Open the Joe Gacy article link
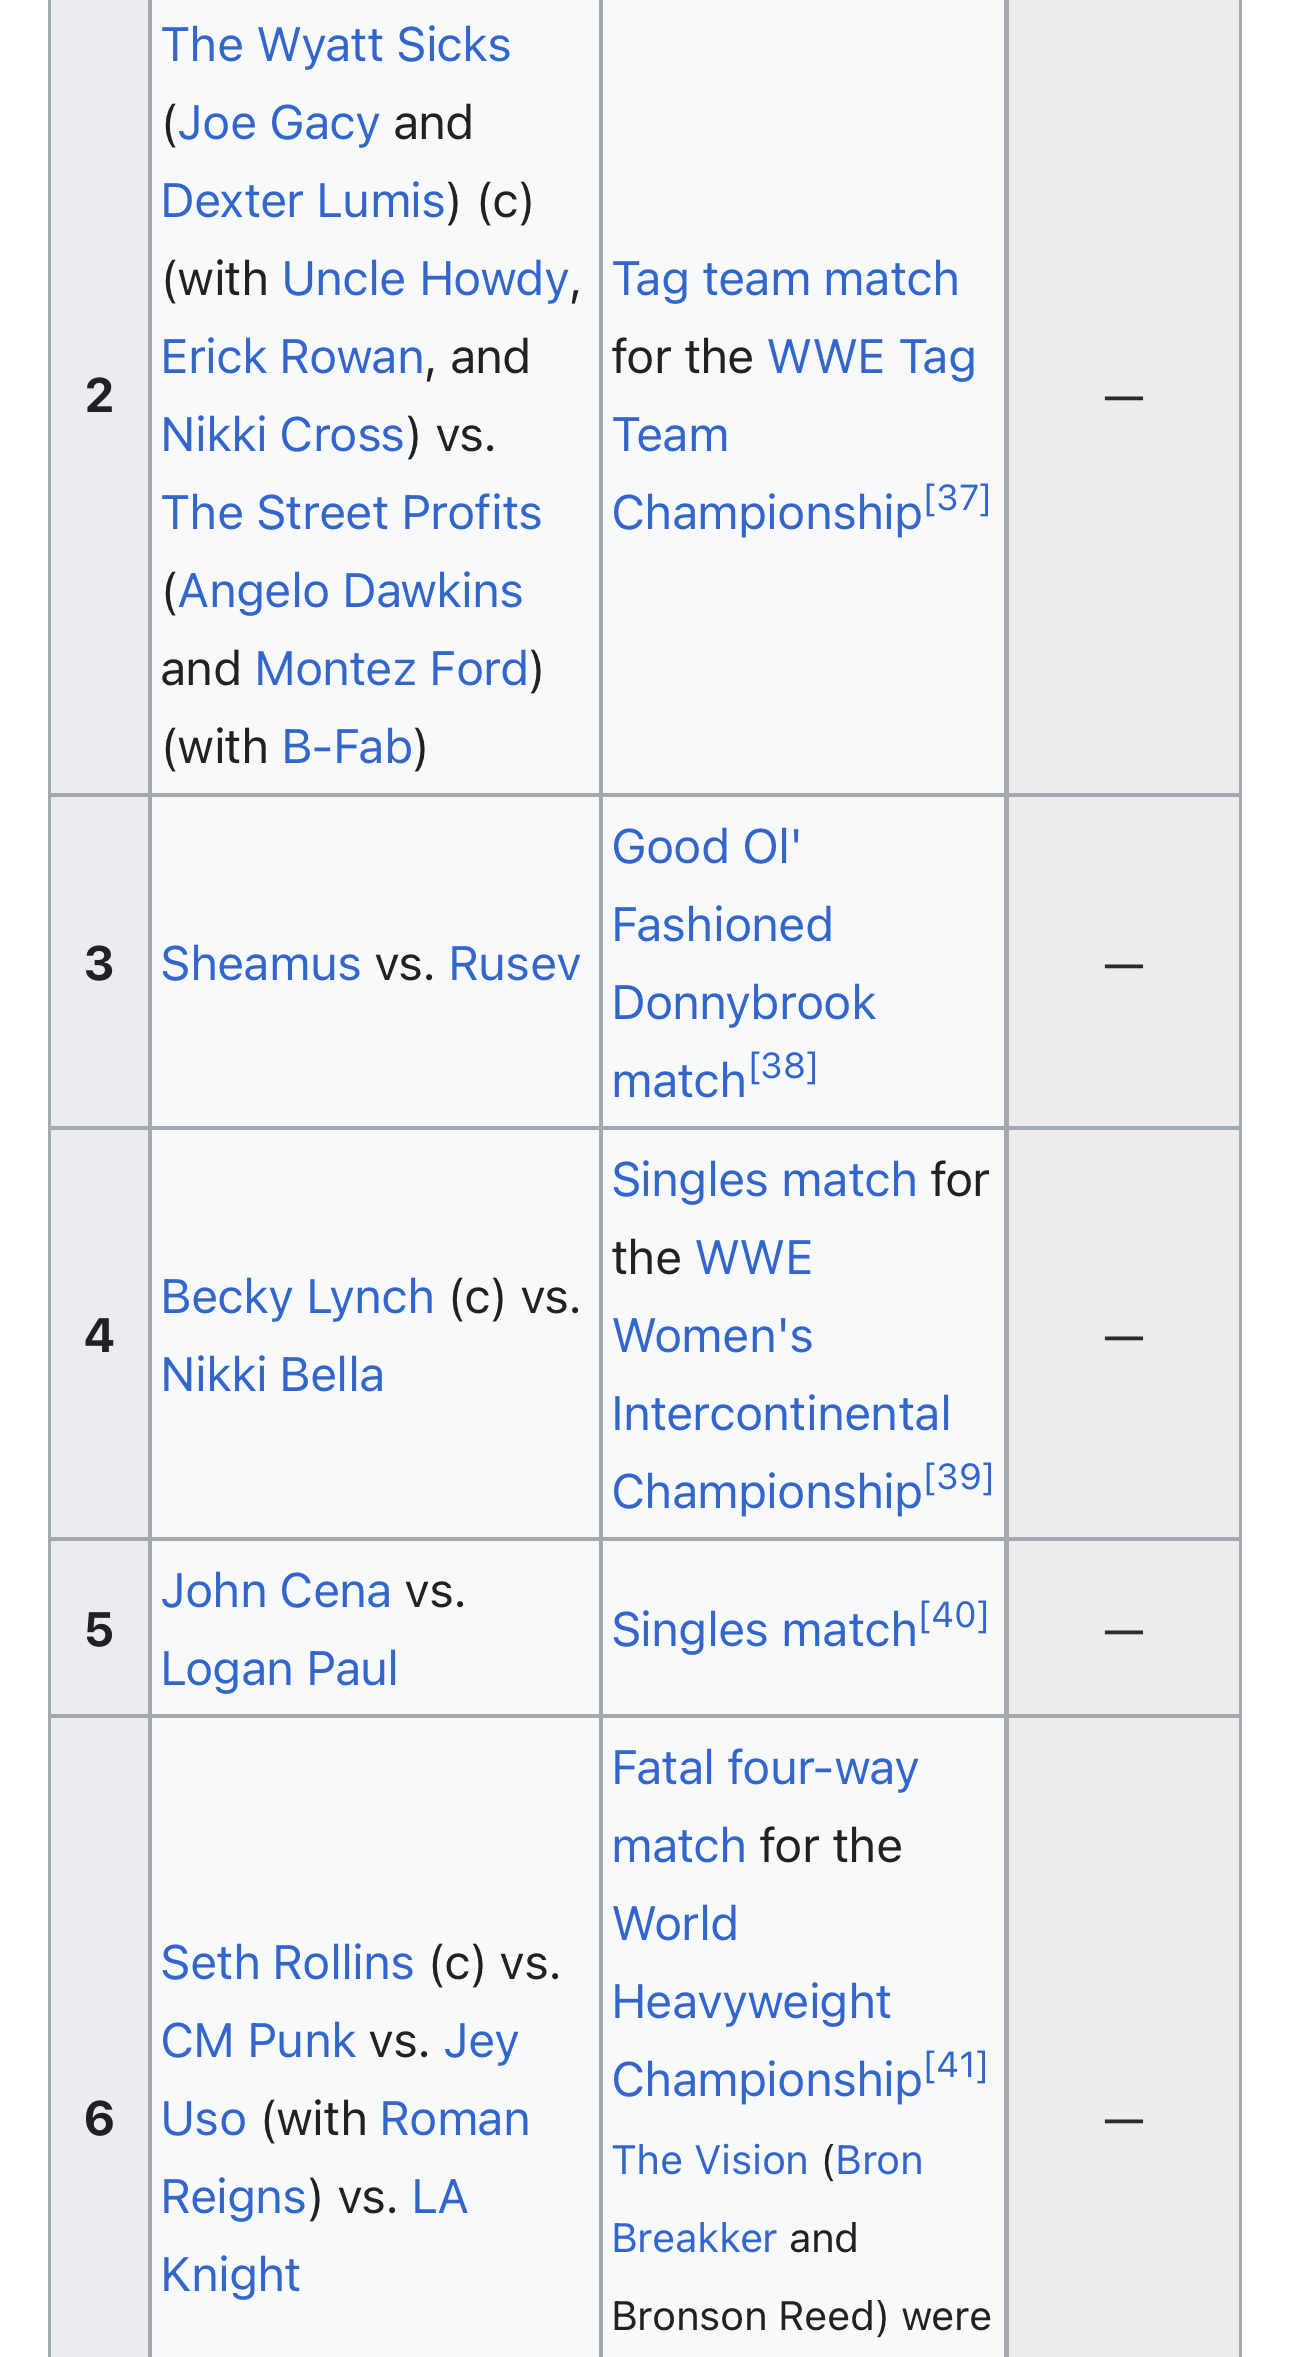 (278, 123)
